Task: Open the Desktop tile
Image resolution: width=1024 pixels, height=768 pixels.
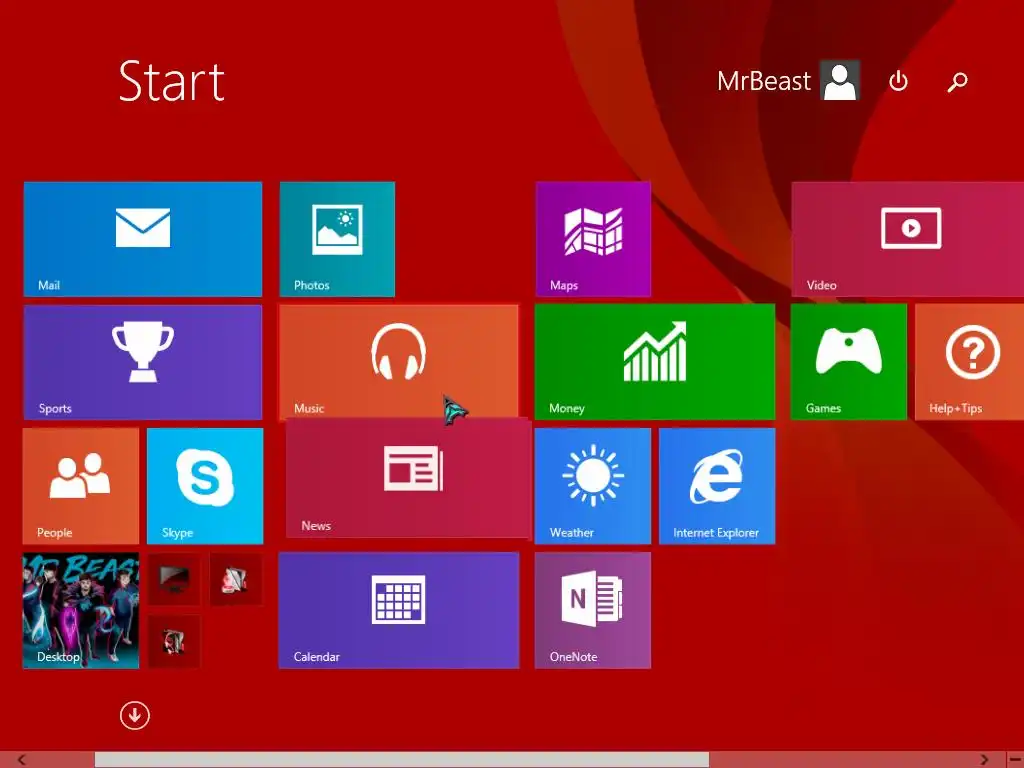Action: pos(81,611)
